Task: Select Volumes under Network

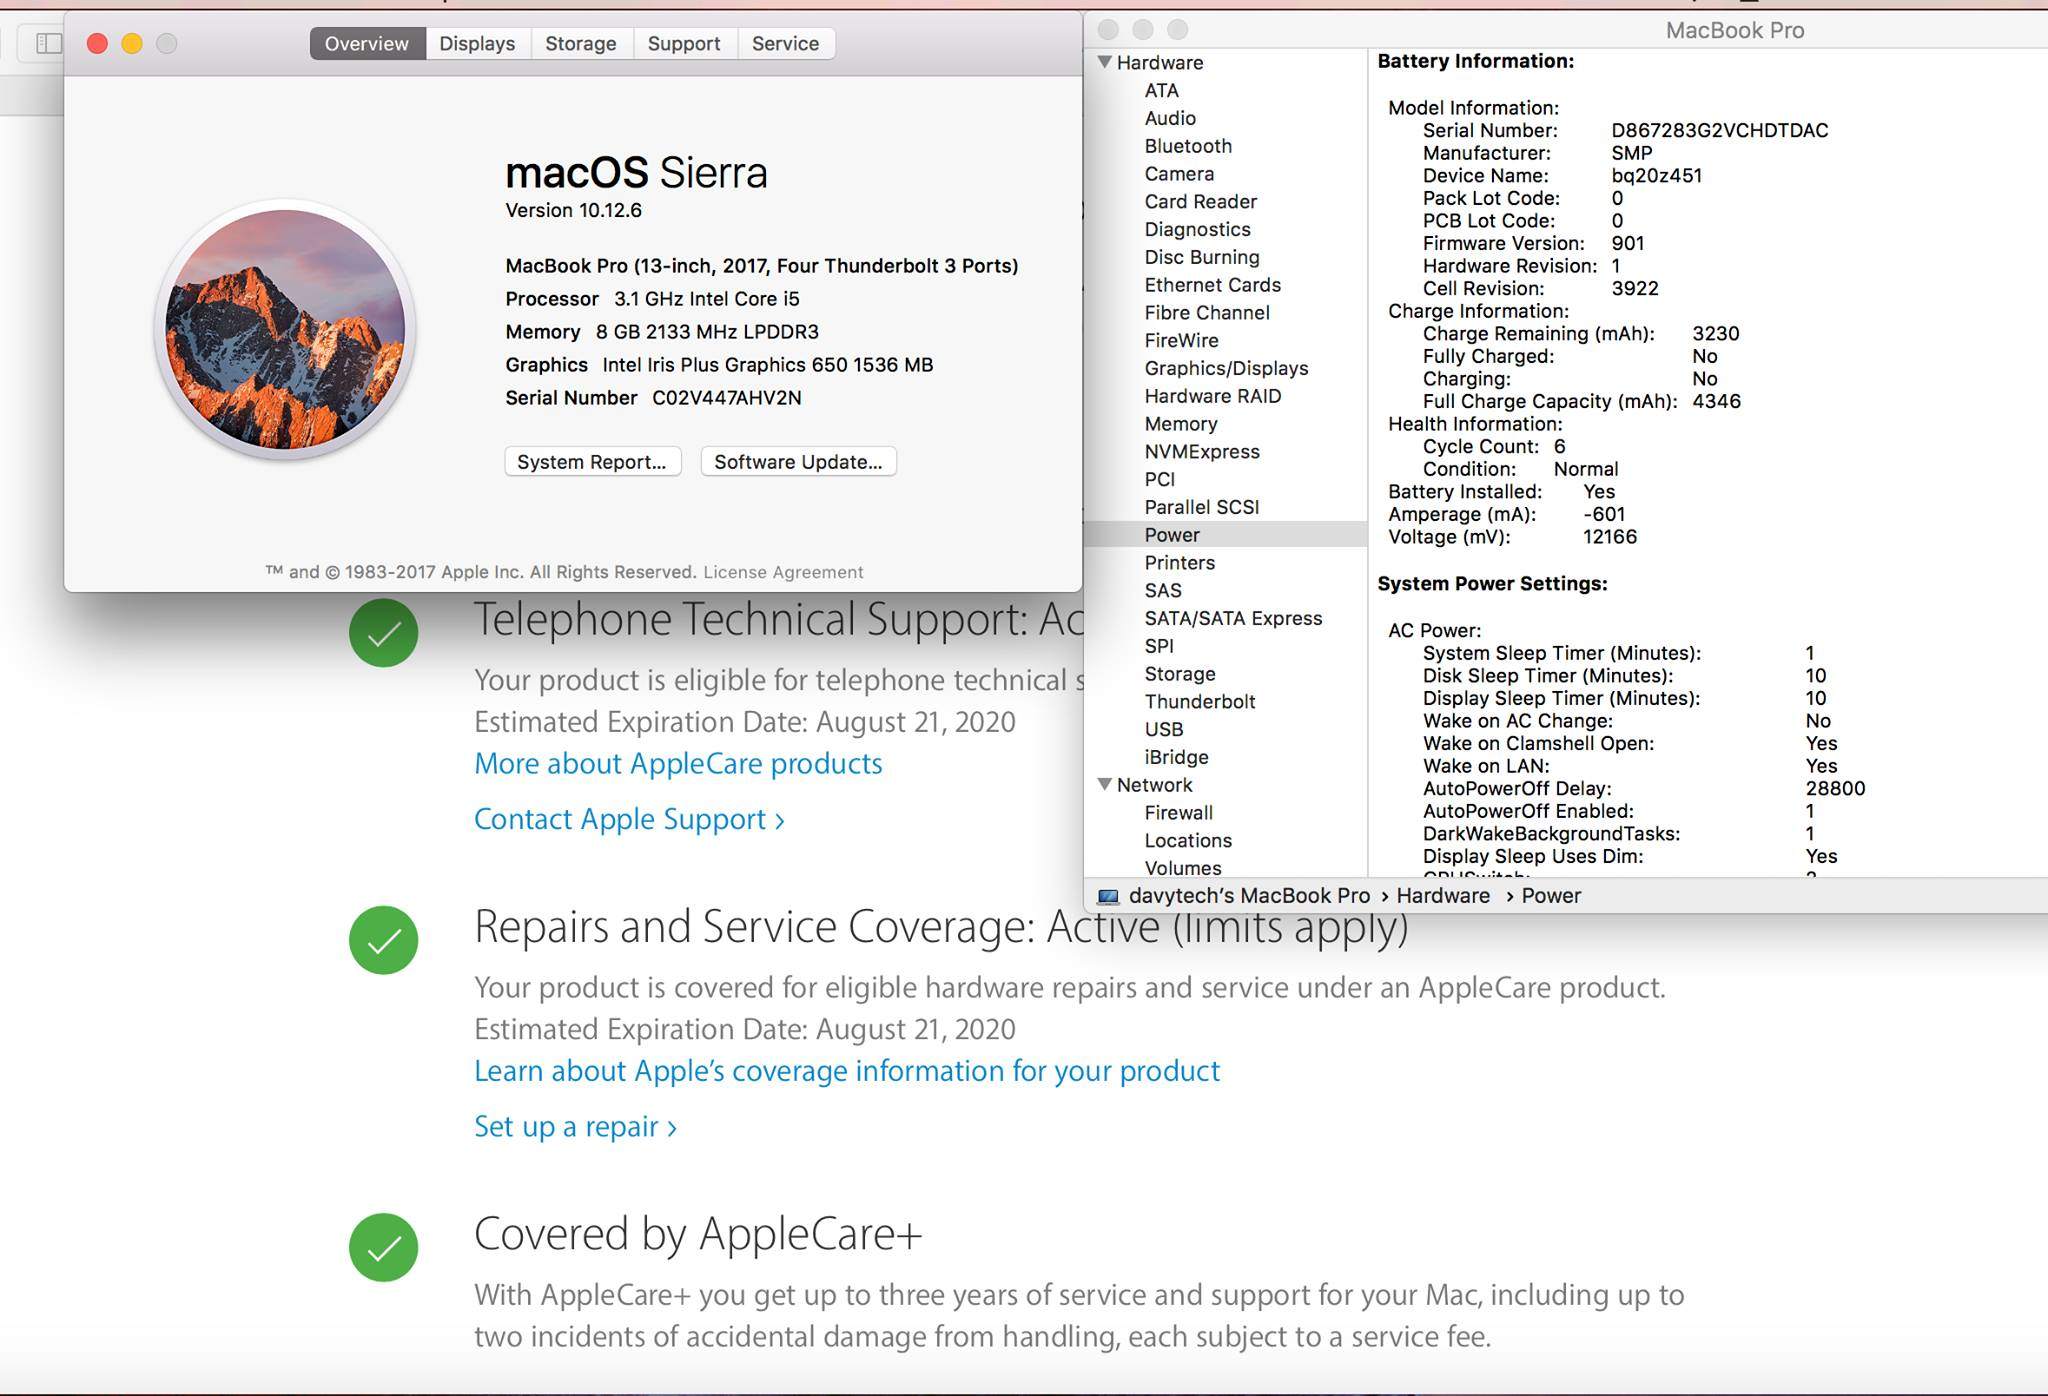Action: tap(1183, 868)
